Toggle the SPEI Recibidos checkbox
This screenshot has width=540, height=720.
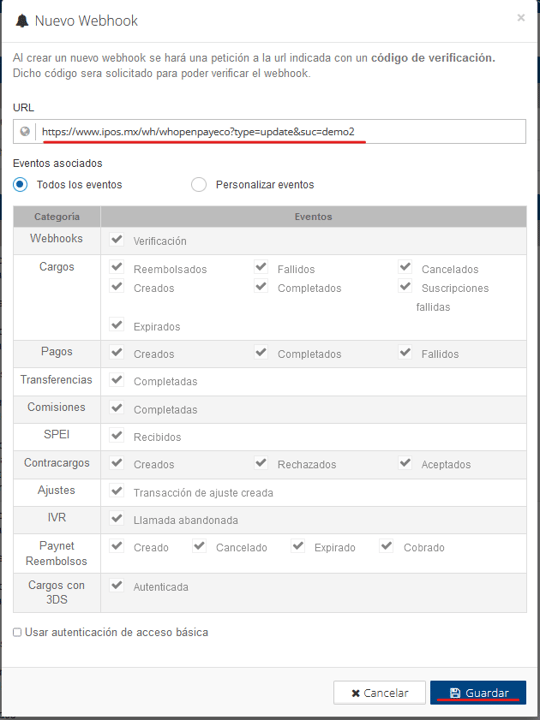(x=117, y=435)
